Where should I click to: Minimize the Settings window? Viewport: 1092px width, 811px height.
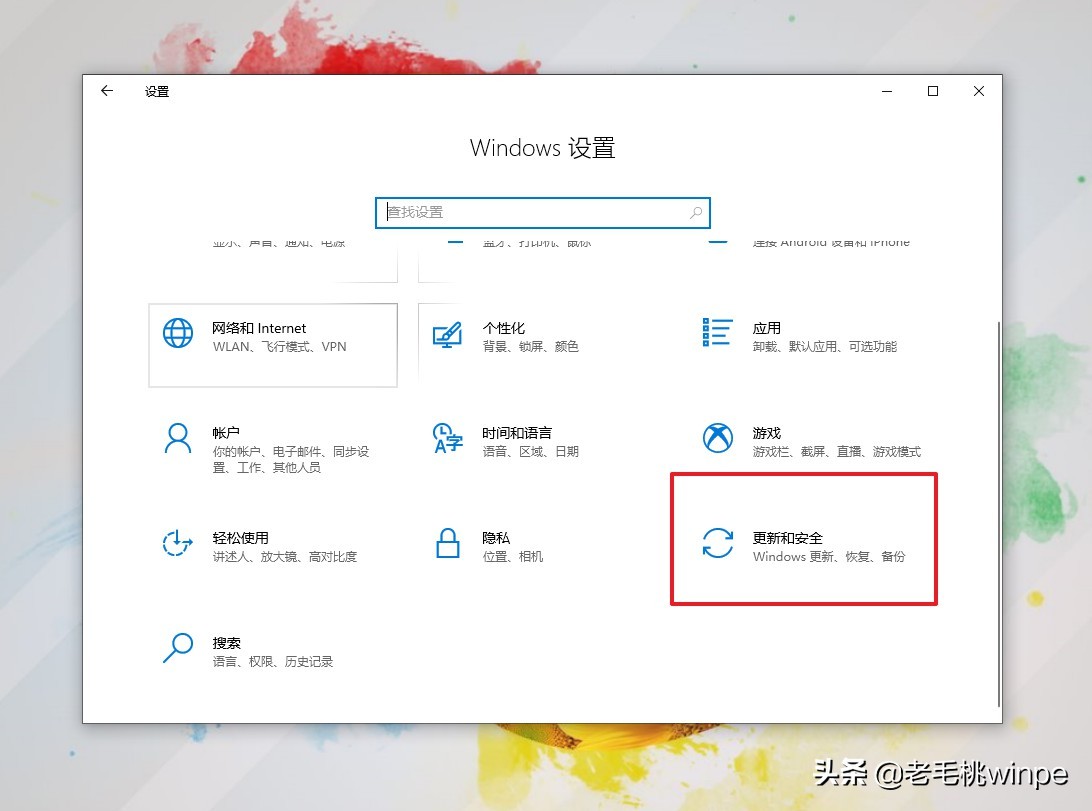pyautogui.click(x=887, y=91)
